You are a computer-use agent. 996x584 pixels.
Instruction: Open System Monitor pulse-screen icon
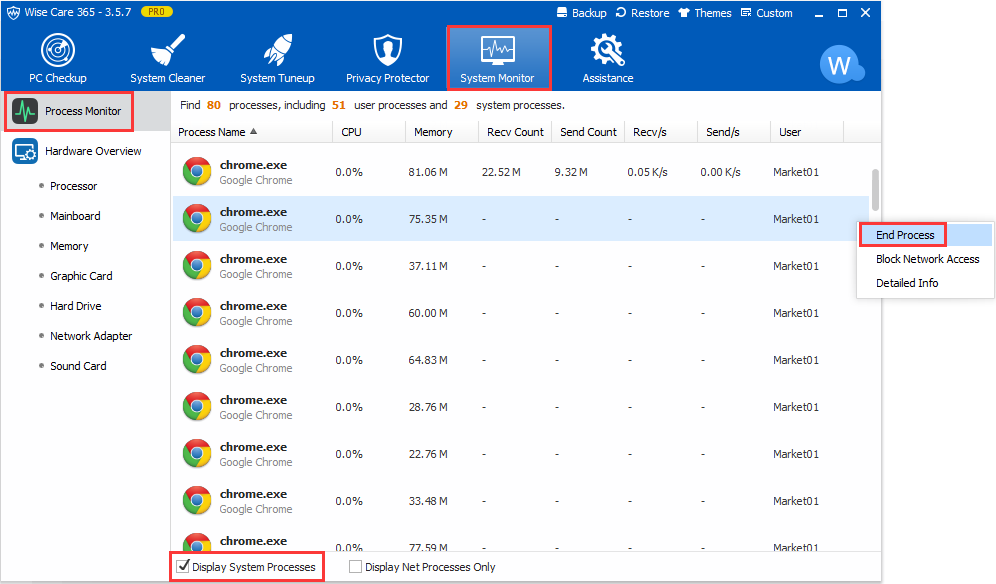point(497,50)
